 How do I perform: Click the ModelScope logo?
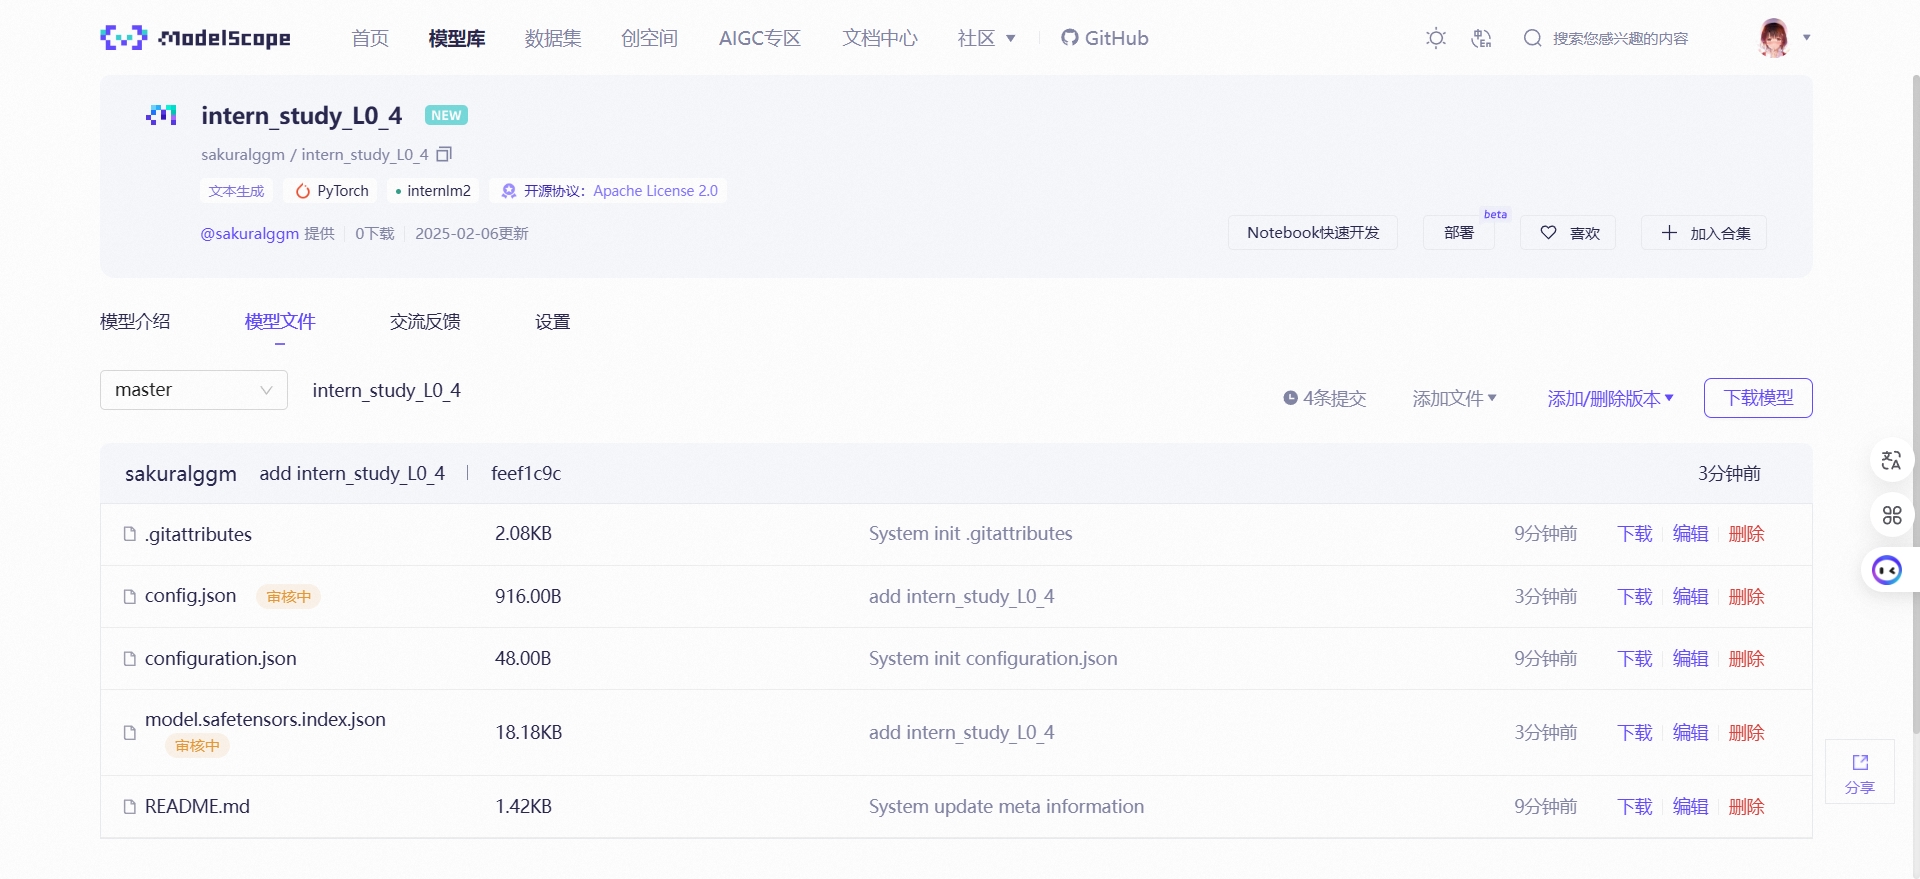pyautogui.click(x=196, y=38)
